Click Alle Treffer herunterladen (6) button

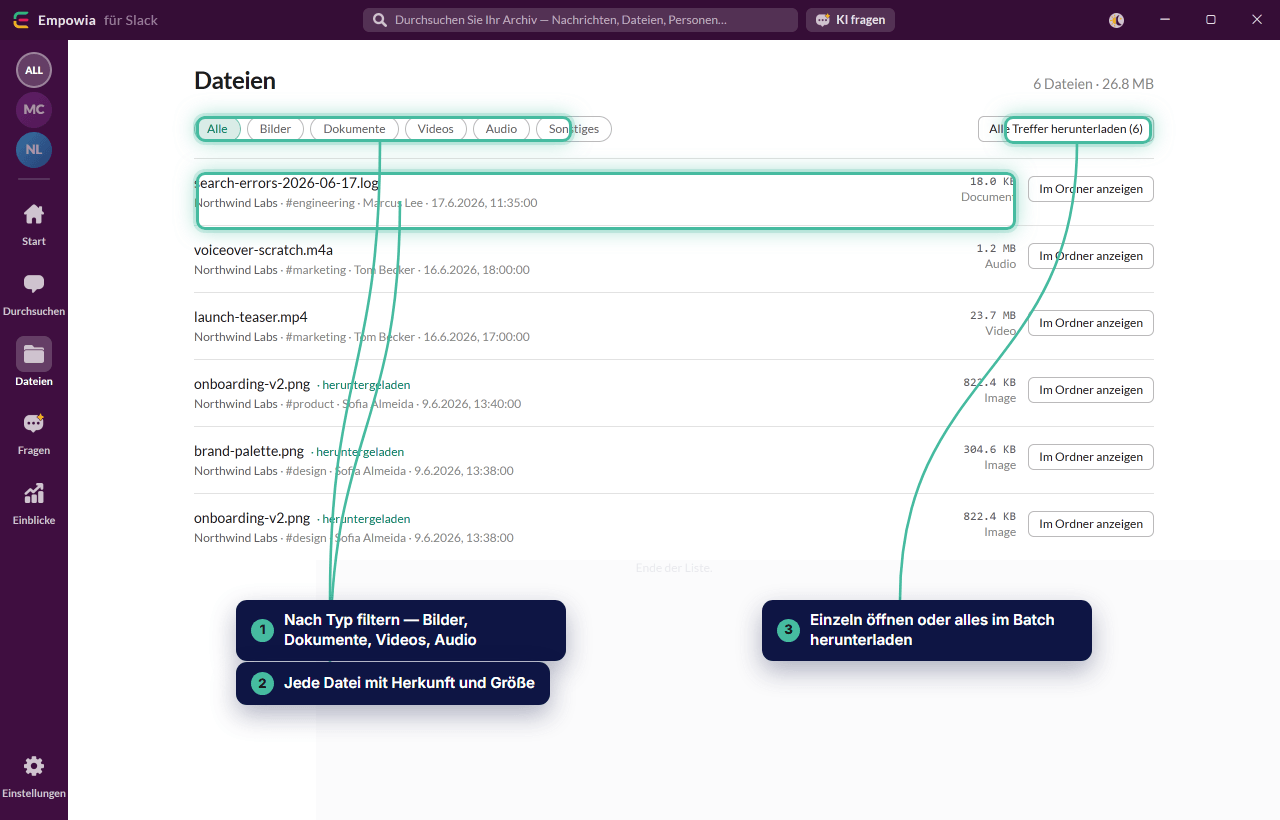1066,129
